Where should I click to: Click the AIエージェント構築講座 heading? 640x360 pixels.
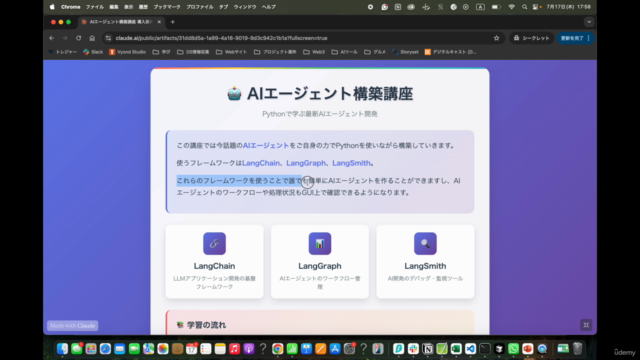pyautogui.click(x=320, y=94)
